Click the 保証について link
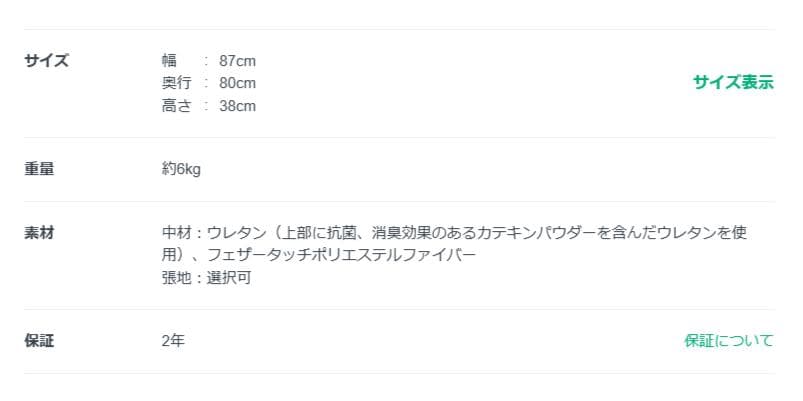 tap(728, 341)
